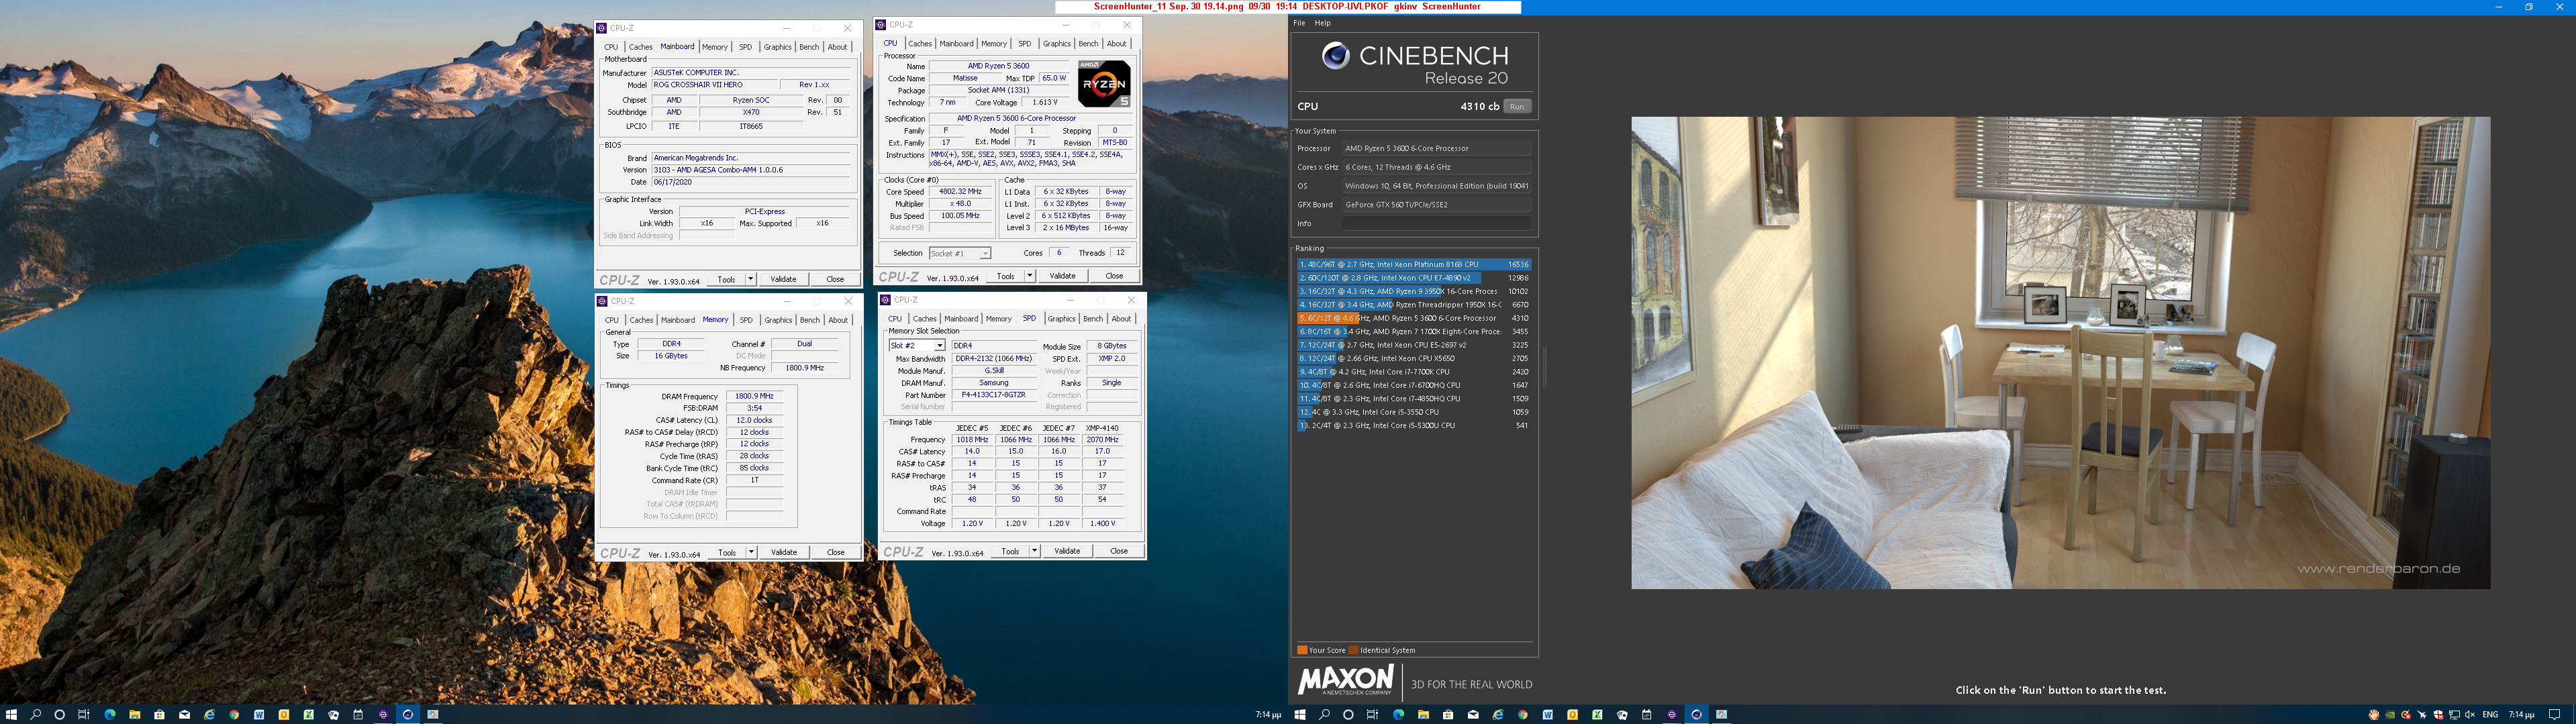Open the File menu in Cinebench
The width and height of the screenshot is (2576, 724).
(x=1299, y=23)
